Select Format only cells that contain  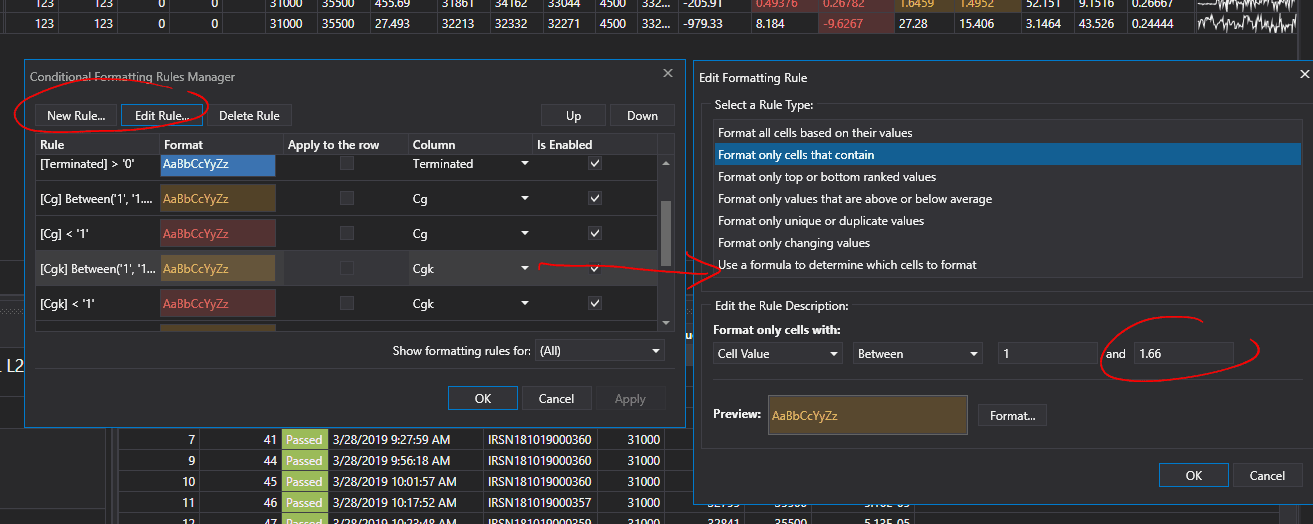click(x=1008, y=155)
